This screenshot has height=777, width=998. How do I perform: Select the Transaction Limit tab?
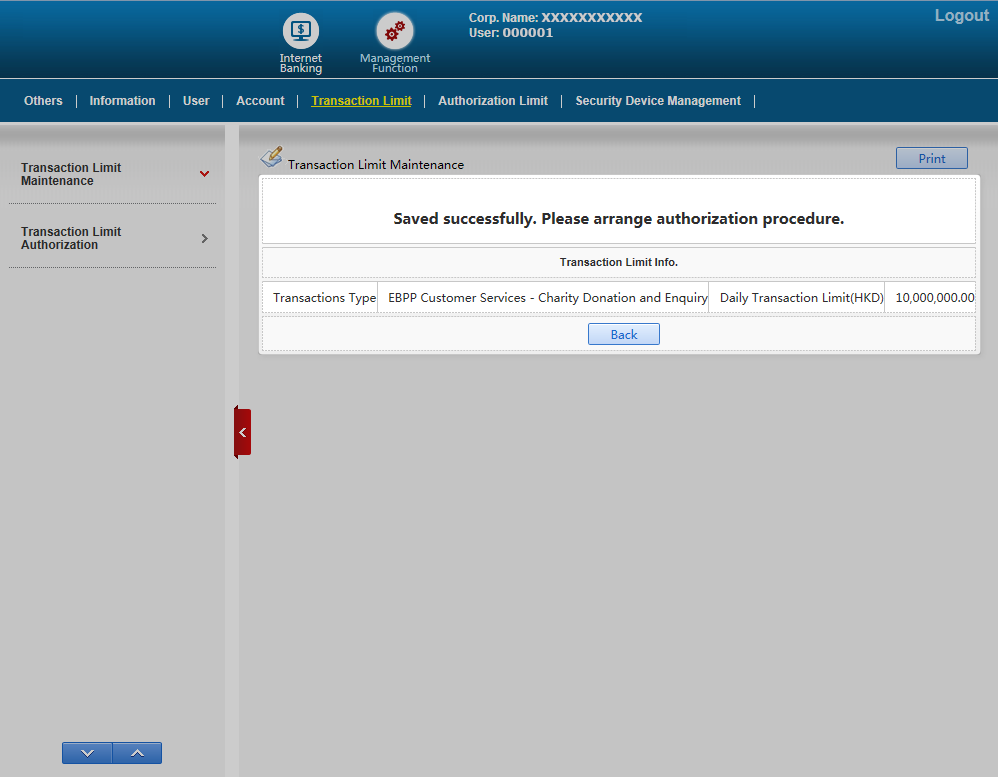(x=361, y=101)
